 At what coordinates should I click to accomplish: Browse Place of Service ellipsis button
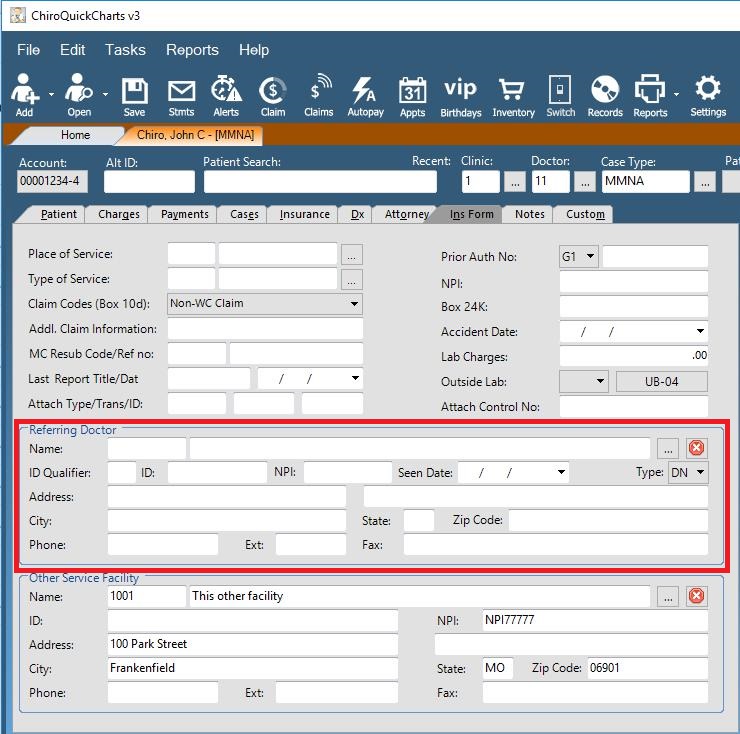pos(352,254)
